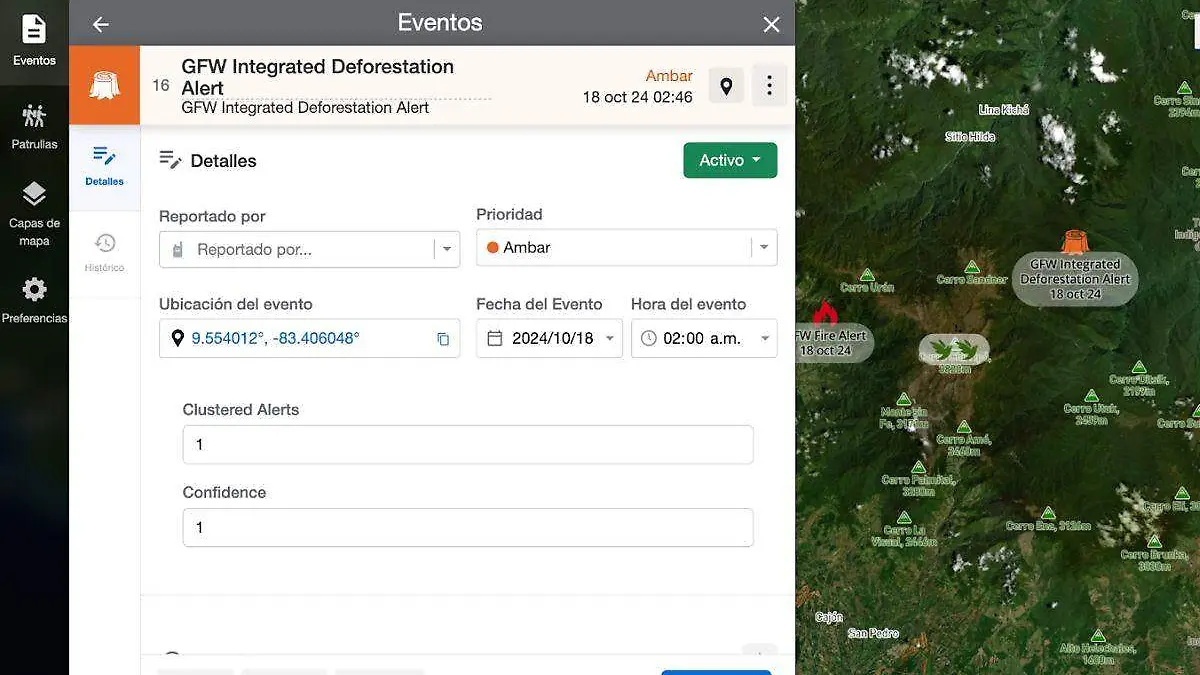Open Capas de mapa layers panel
1200x675 pixels.
(x=34, y=213)
